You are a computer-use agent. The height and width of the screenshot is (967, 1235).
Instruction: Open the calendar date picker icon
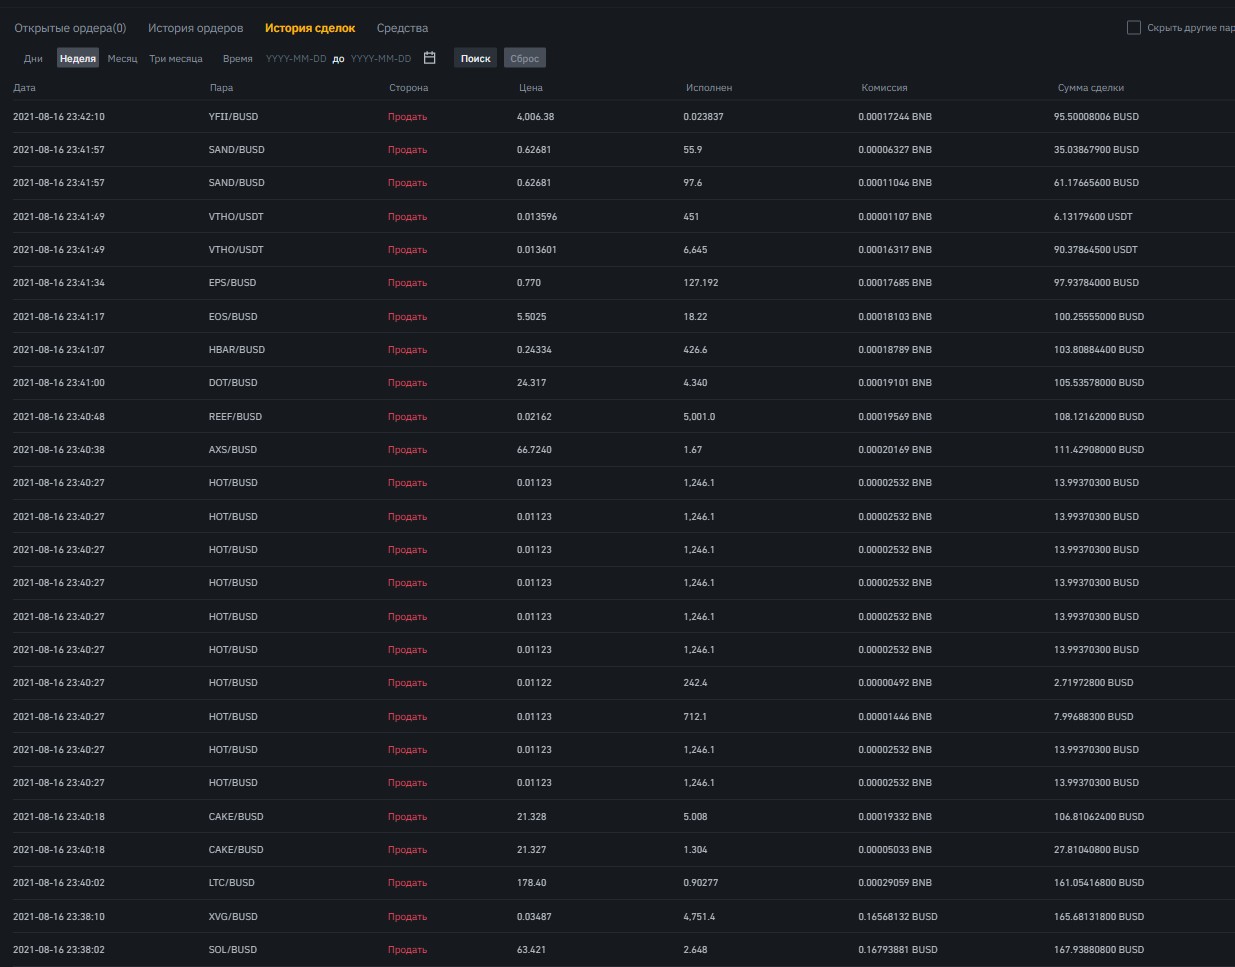[x=430, y=58]
